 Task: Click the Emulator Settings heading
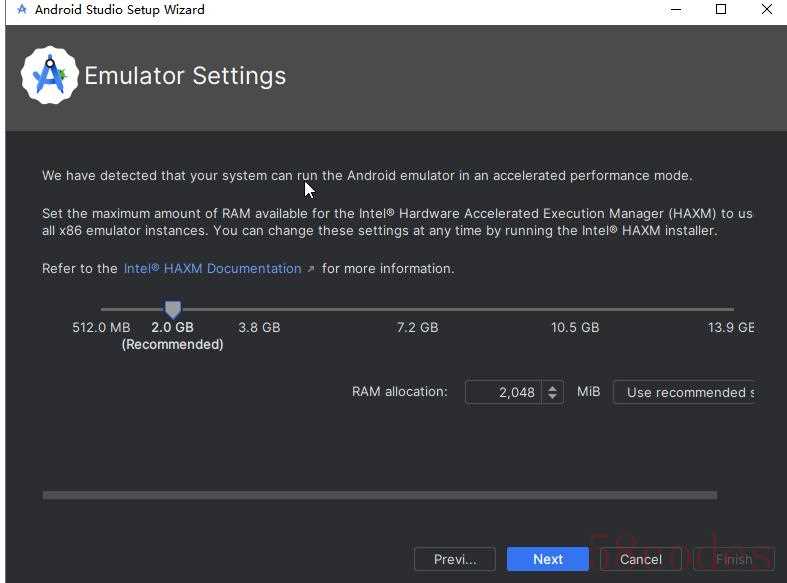coord(185,76)
